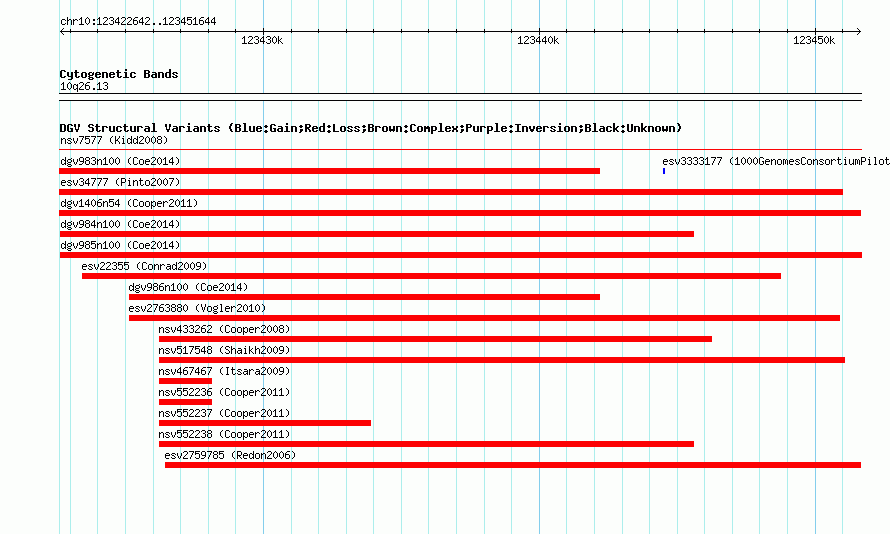Select the red nsv552237 loss bar
This screenshot has height=534, width=890.
(x=265, y=423)
